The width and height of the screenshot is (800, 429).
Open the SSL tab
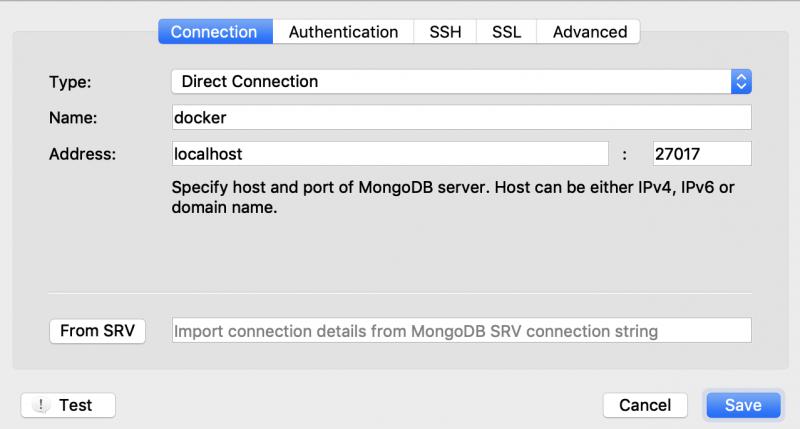coord(506,32)
